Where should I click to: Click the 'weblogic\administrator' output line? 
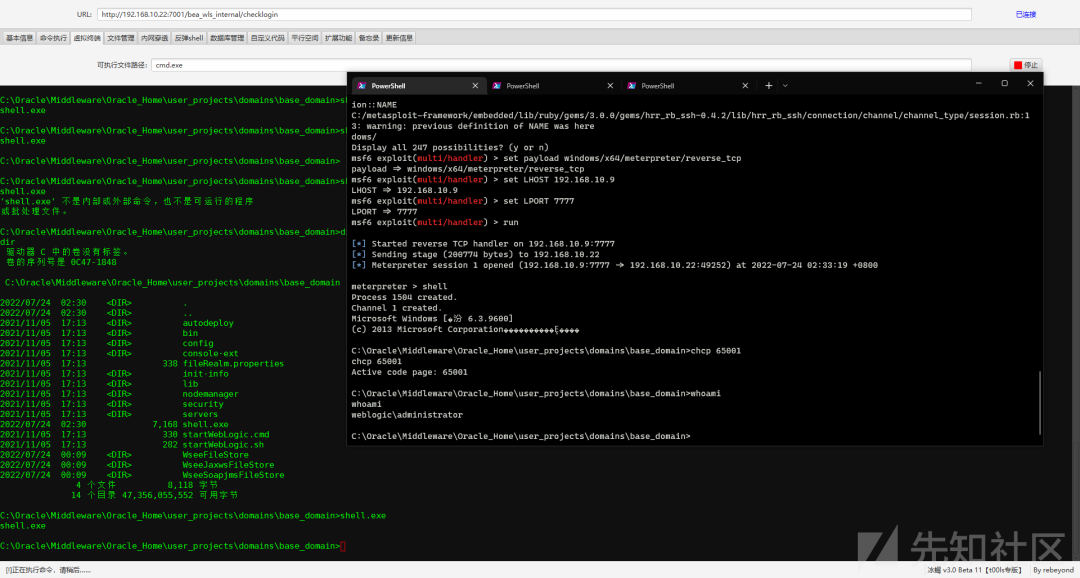[x=406, y=415]
